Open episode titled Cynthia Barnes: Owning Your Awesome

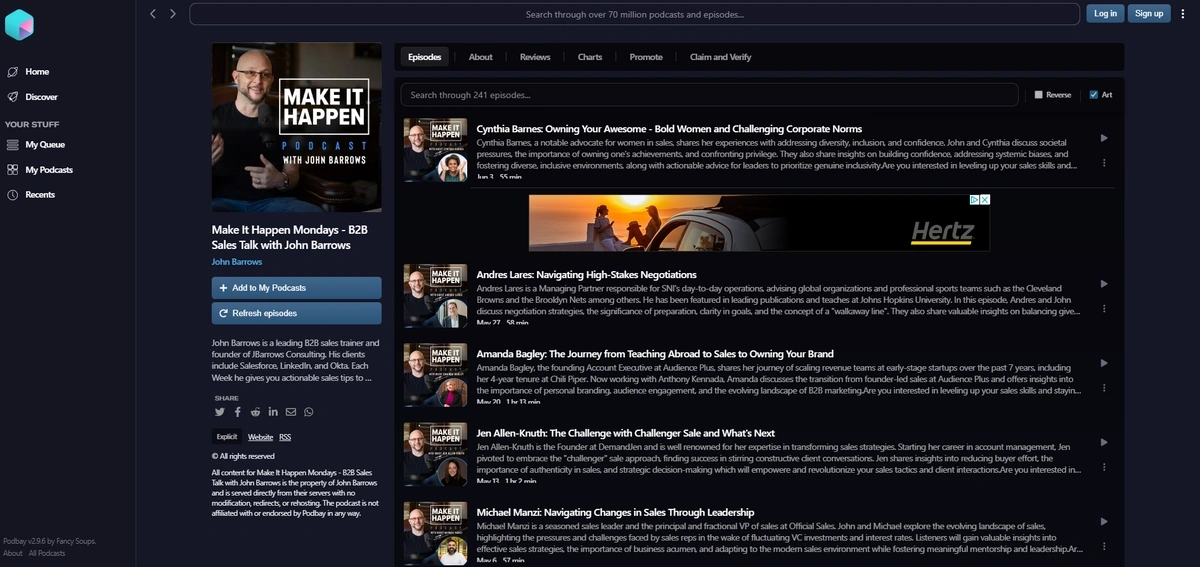point(669,129)
